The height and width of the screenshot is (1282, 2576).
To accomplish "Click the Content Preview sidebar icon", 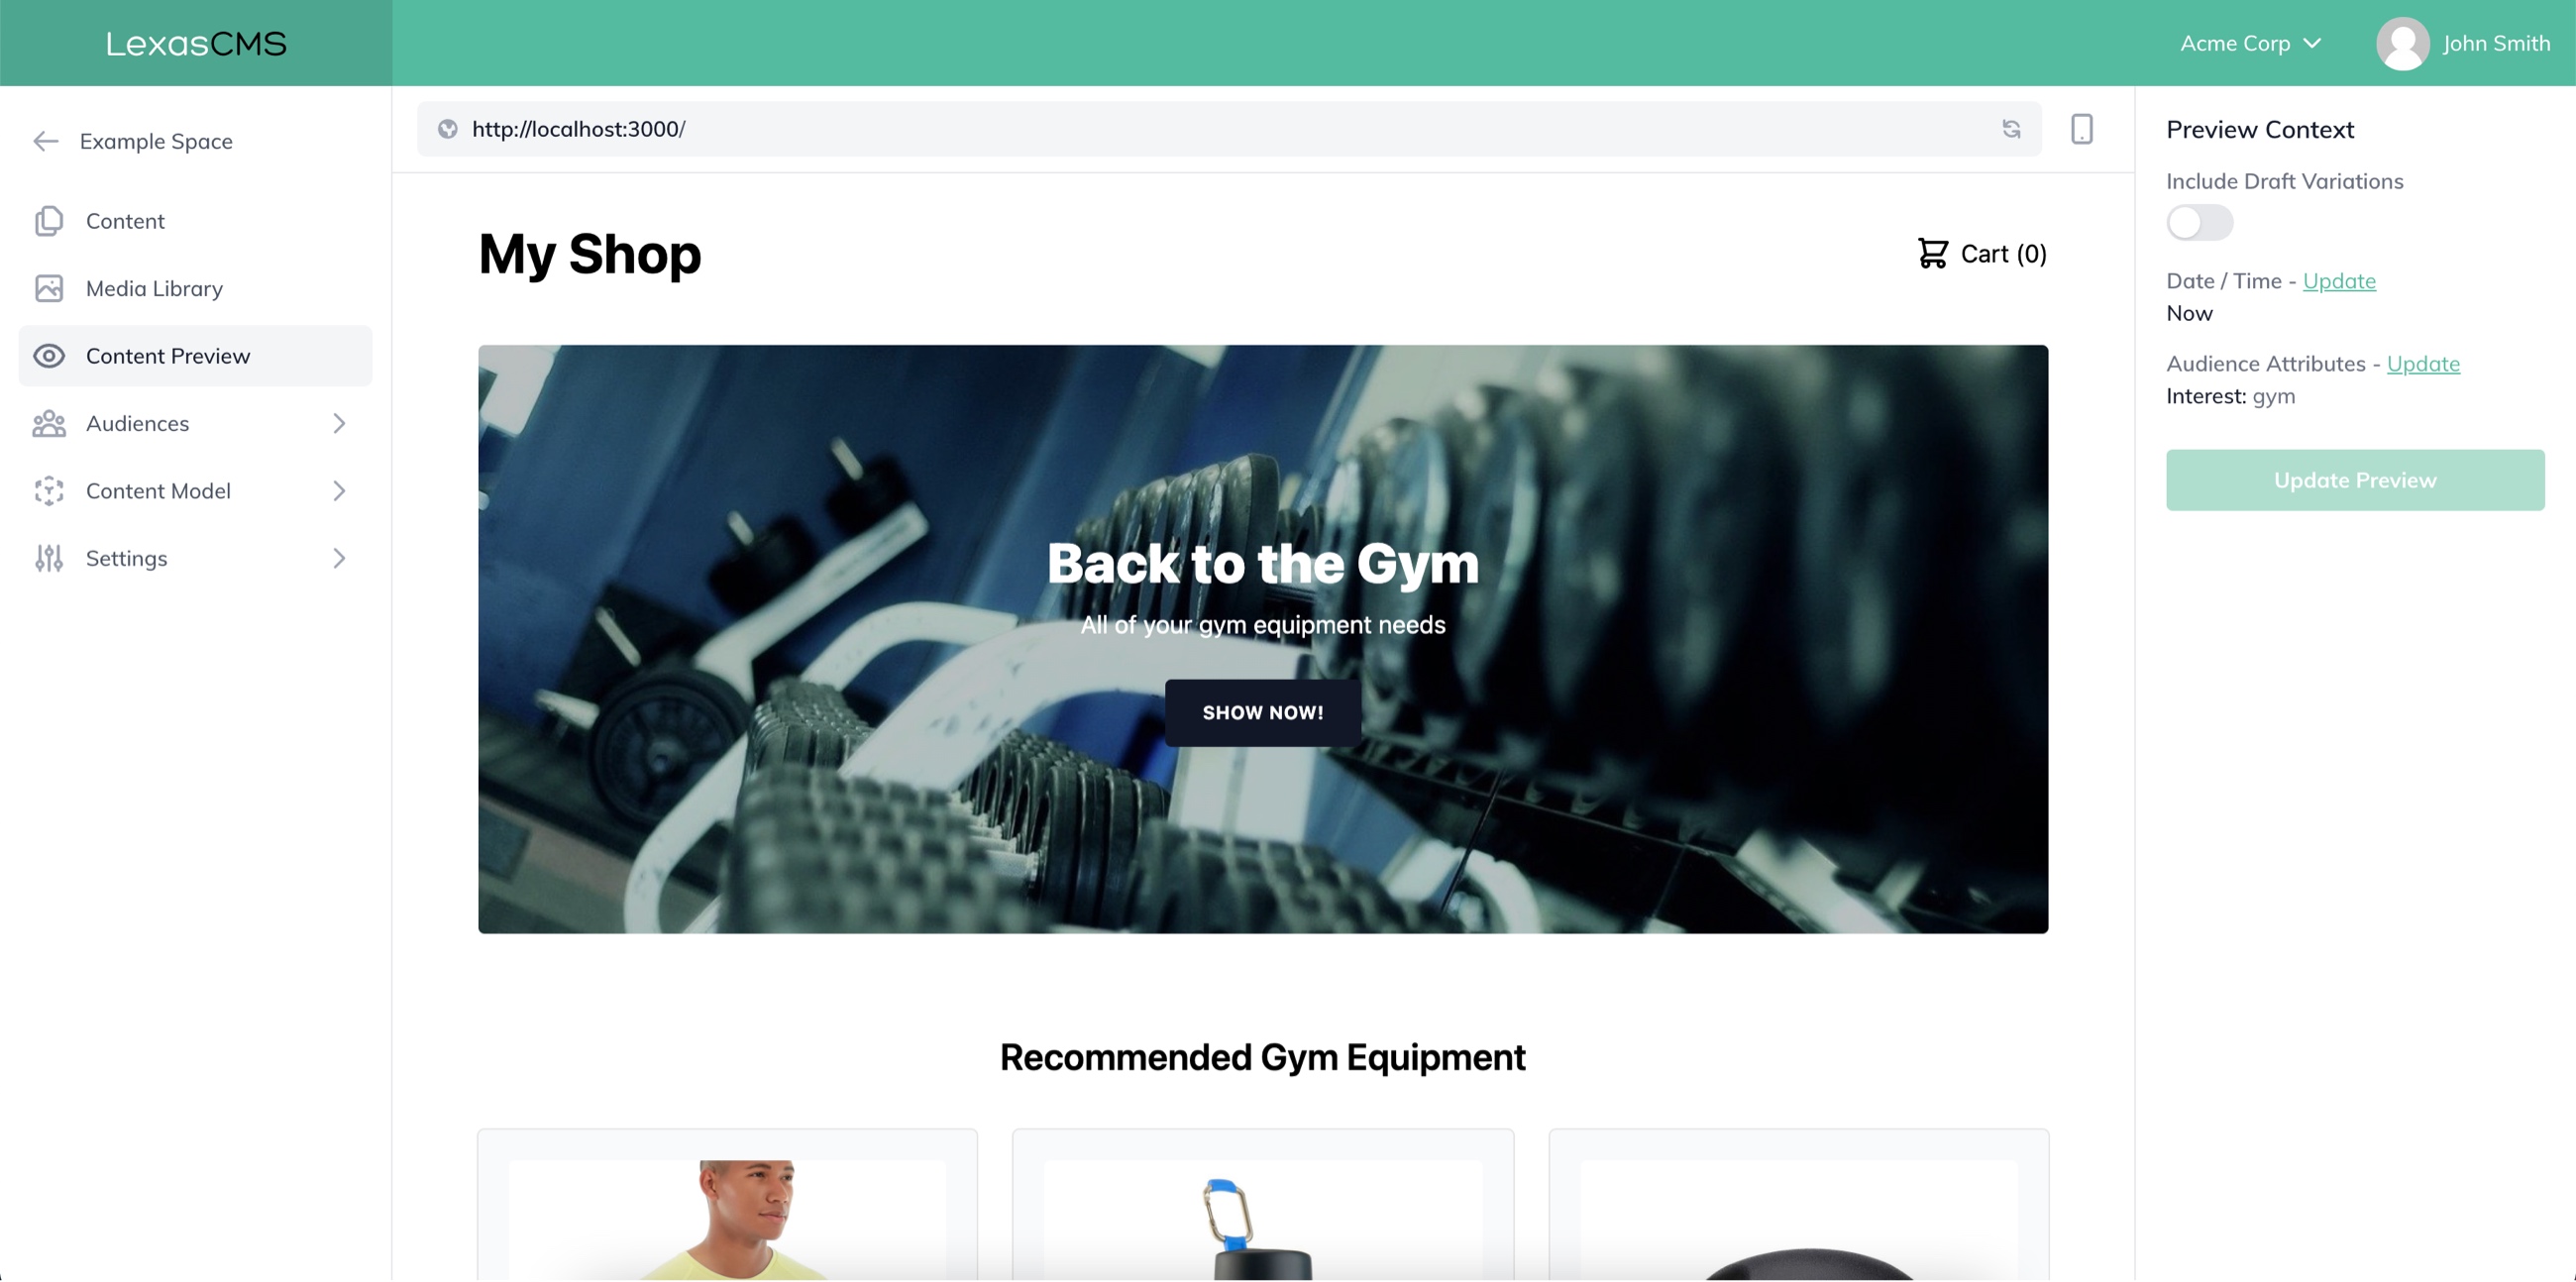I will tap(51, 355).
